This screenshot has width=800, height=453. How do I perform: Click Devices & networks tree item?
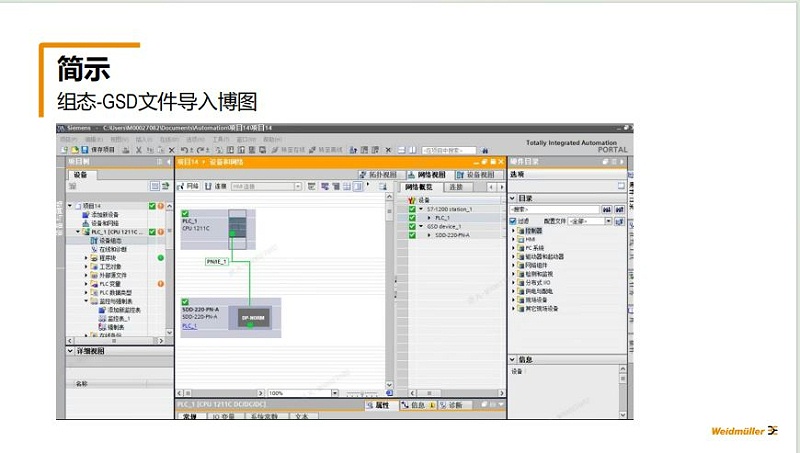[101, 223]
